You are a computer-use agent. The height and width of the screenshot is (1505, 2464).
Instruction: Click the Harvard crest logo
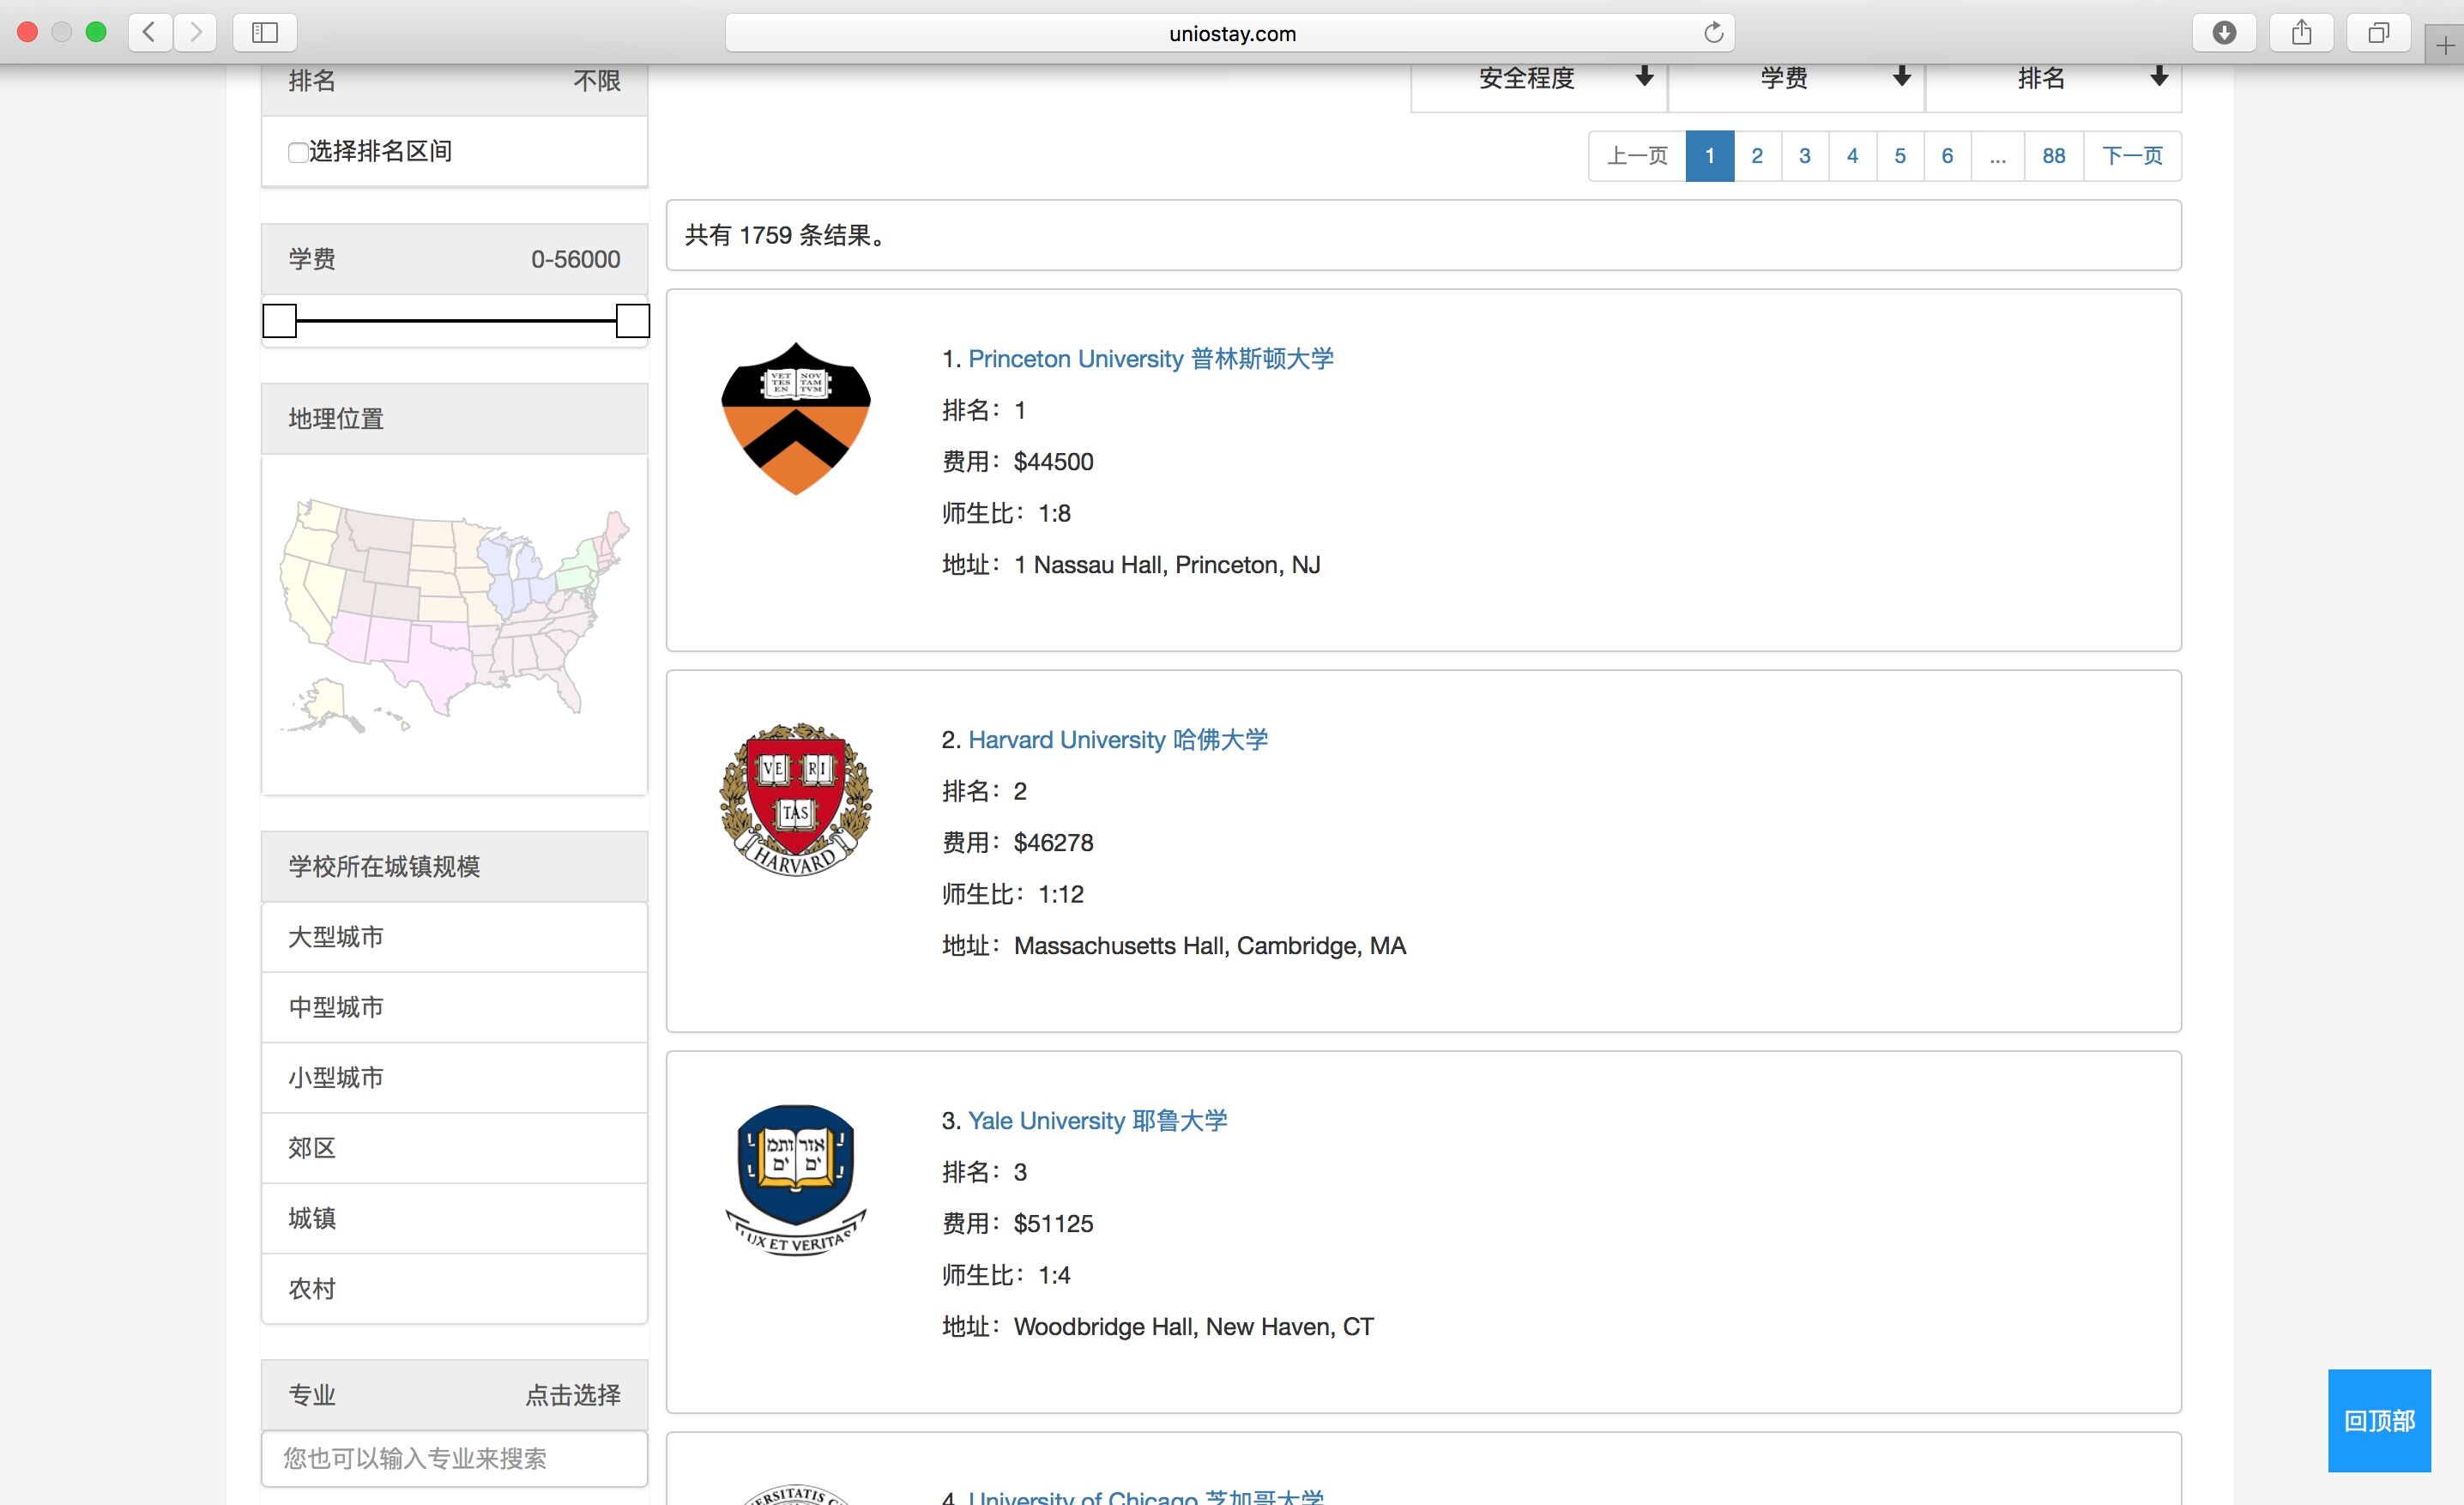pos(796,800)
